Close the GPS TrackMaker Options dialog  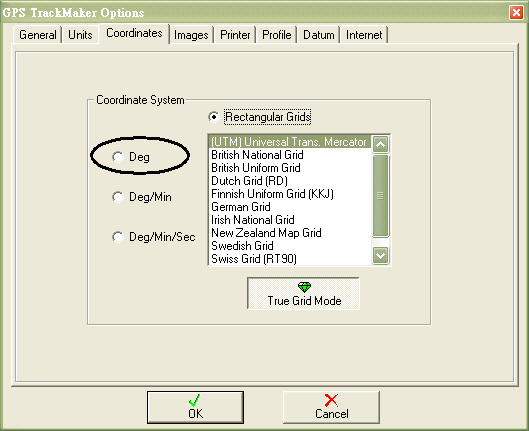[516, 13]
